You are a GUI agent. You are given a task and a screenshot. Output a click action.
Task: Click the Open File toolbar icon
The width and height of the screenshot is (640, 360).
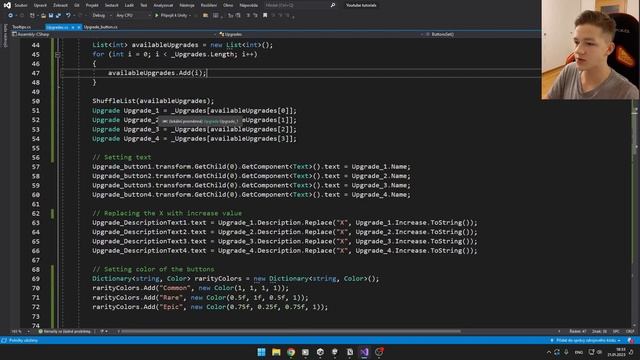pyautogui.click(x=43, y=16)
